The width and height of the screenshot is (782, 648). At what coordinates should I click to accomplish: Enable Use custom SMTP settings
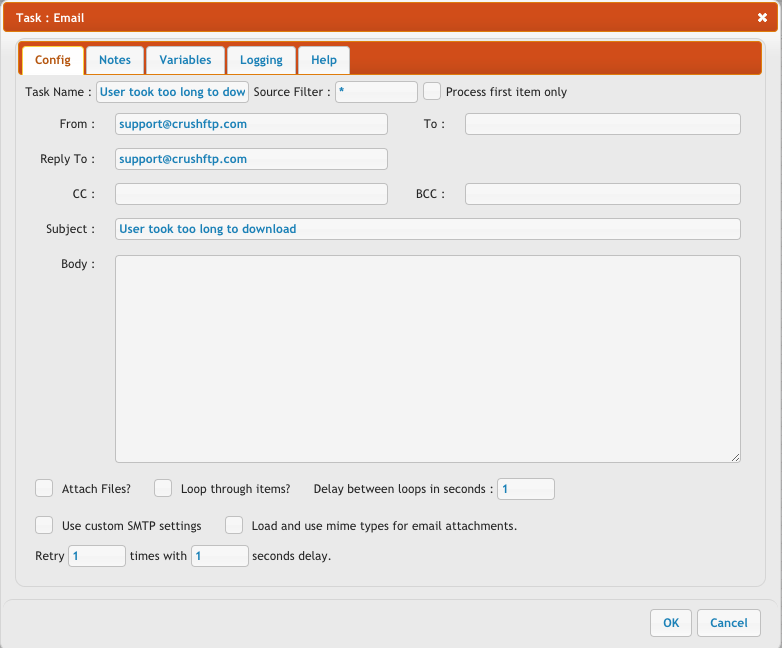pos(44,525)
